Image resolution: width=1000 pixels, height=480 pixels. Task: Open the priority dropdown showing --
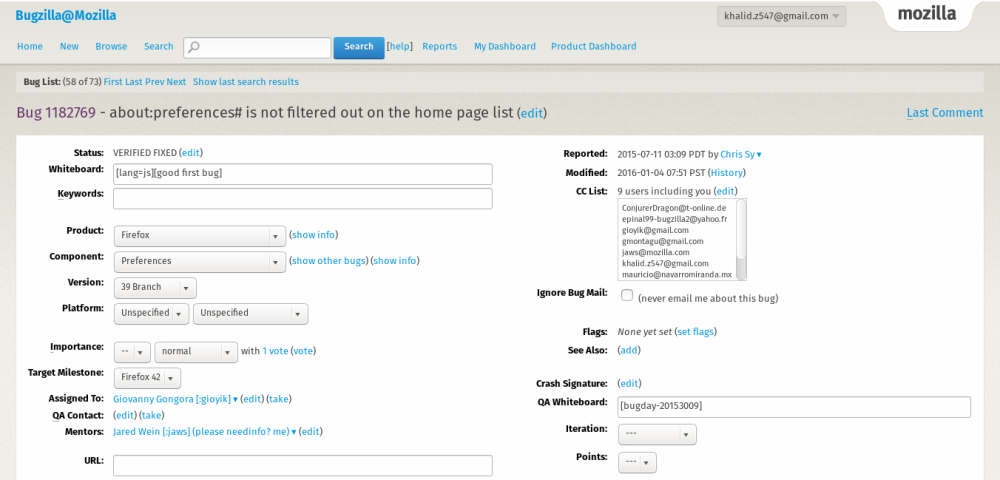pyautogui.click(x=132, y=351)
